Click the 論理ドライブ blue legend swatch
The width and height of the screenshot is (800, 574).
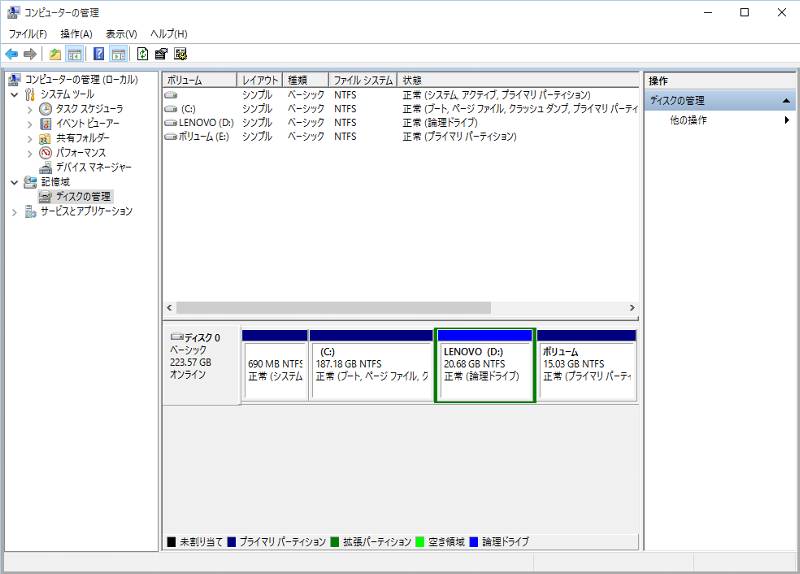473,542
